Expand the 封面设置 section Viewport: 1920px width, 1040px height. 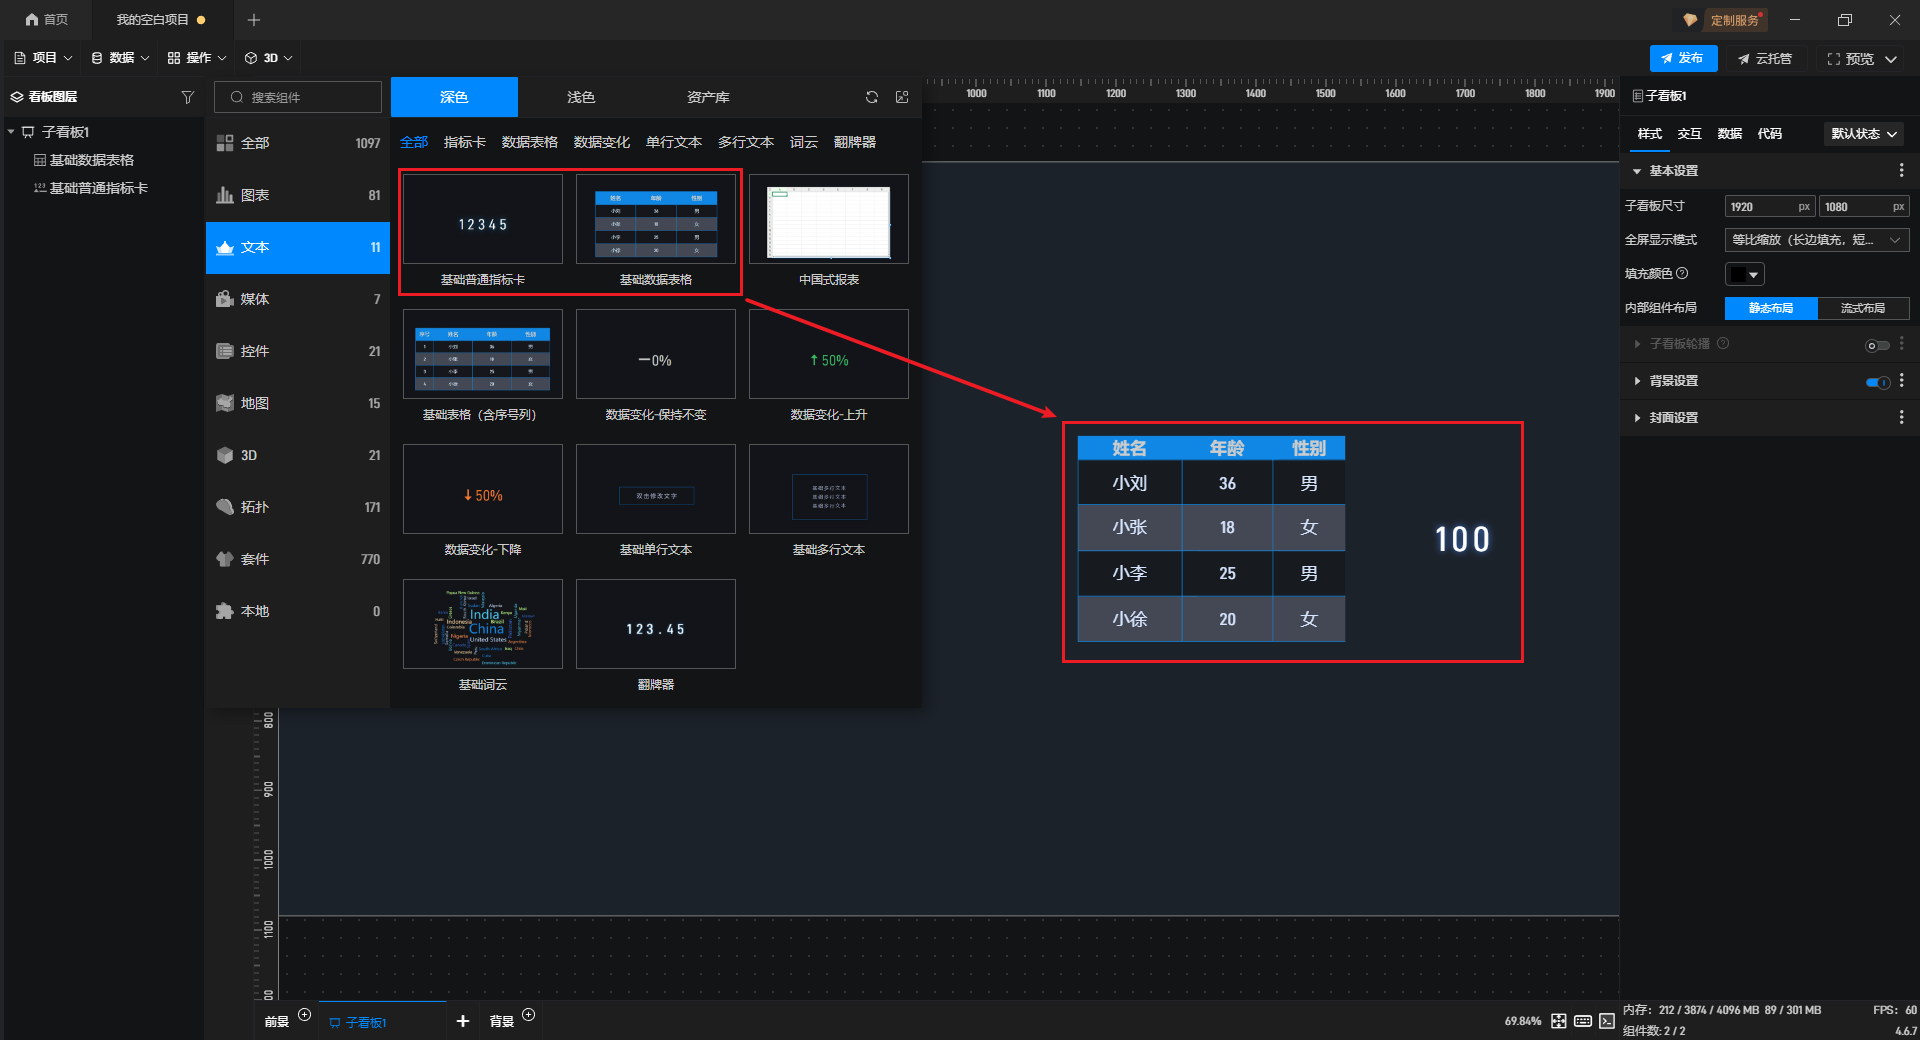(x=1673, y=418)
